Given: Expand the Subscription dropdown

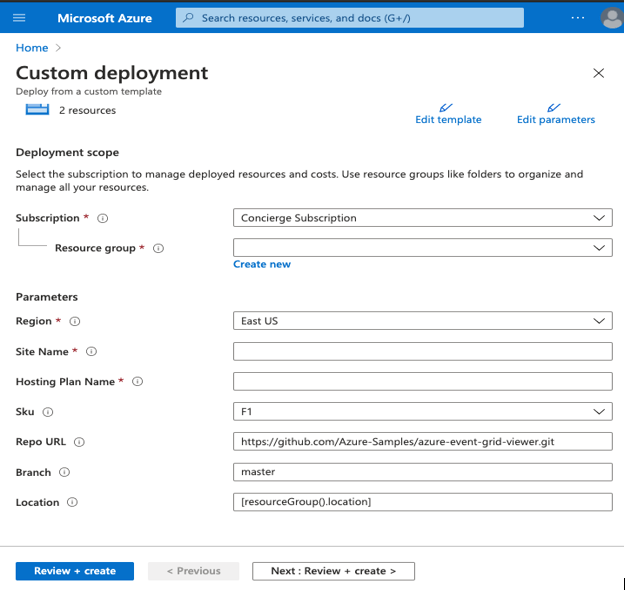Looking at the screenshot, I should click(422, 218).
